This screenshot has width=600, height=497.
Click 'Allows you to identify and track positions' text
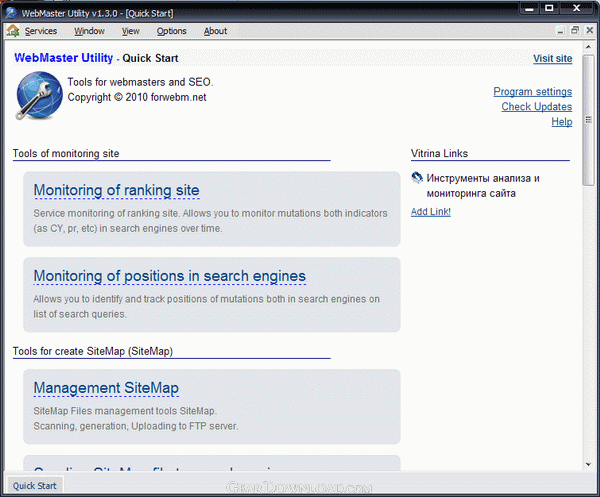pyautogui.click(x=207, y=306)
